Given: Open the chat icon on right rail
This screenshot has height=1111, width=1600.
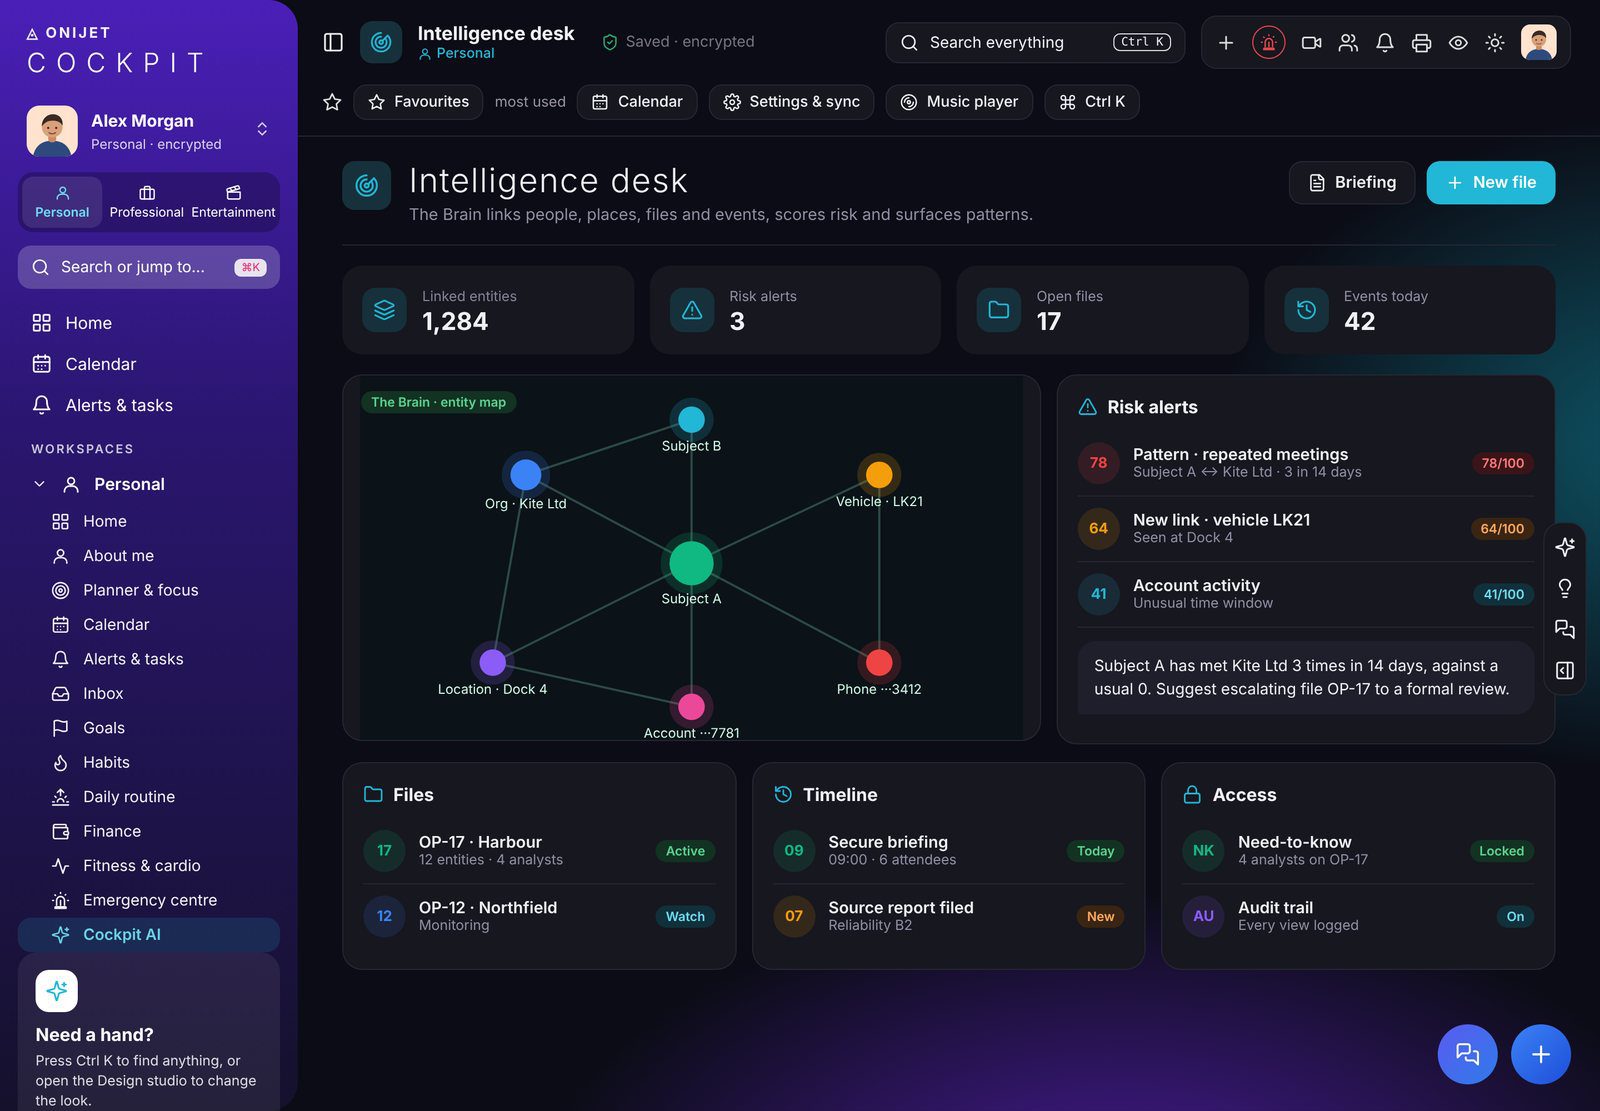Looking at the screenshot, I should 1565,629.
